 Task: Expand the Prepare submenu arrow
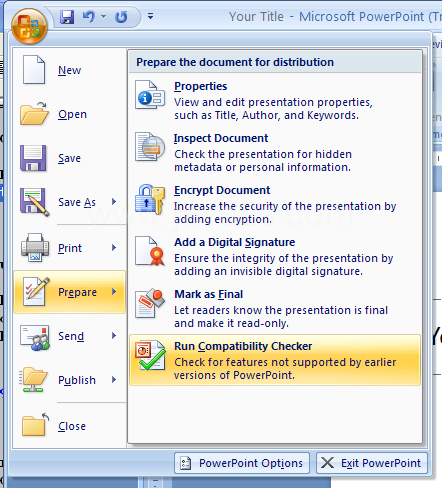114,292
